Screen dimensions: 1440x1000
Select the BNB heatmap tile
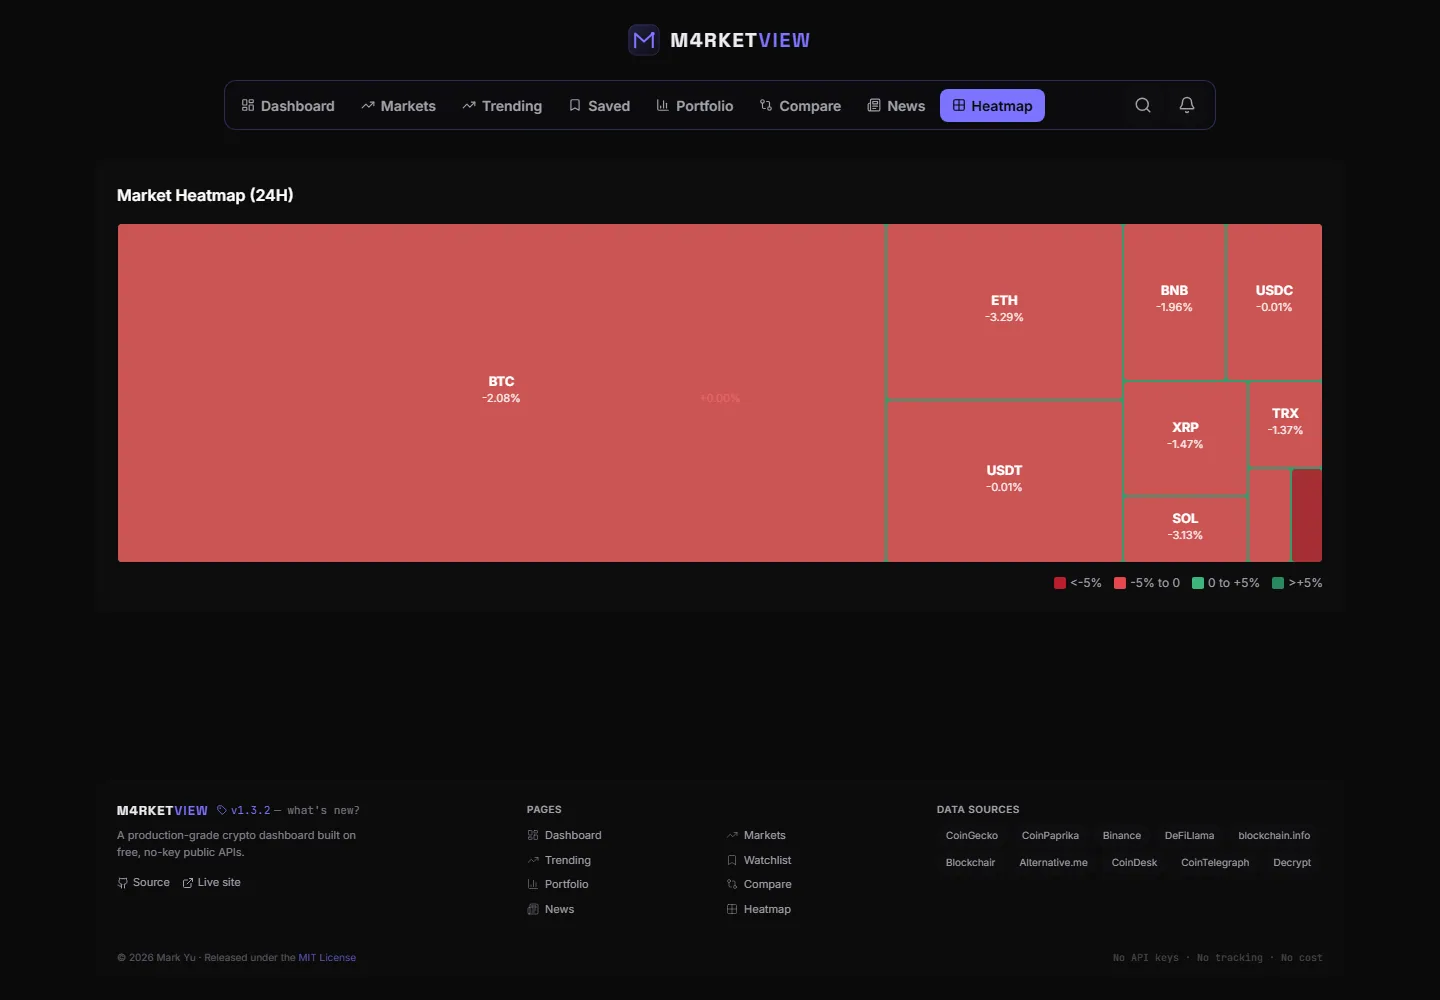(x=1174, y=301)
